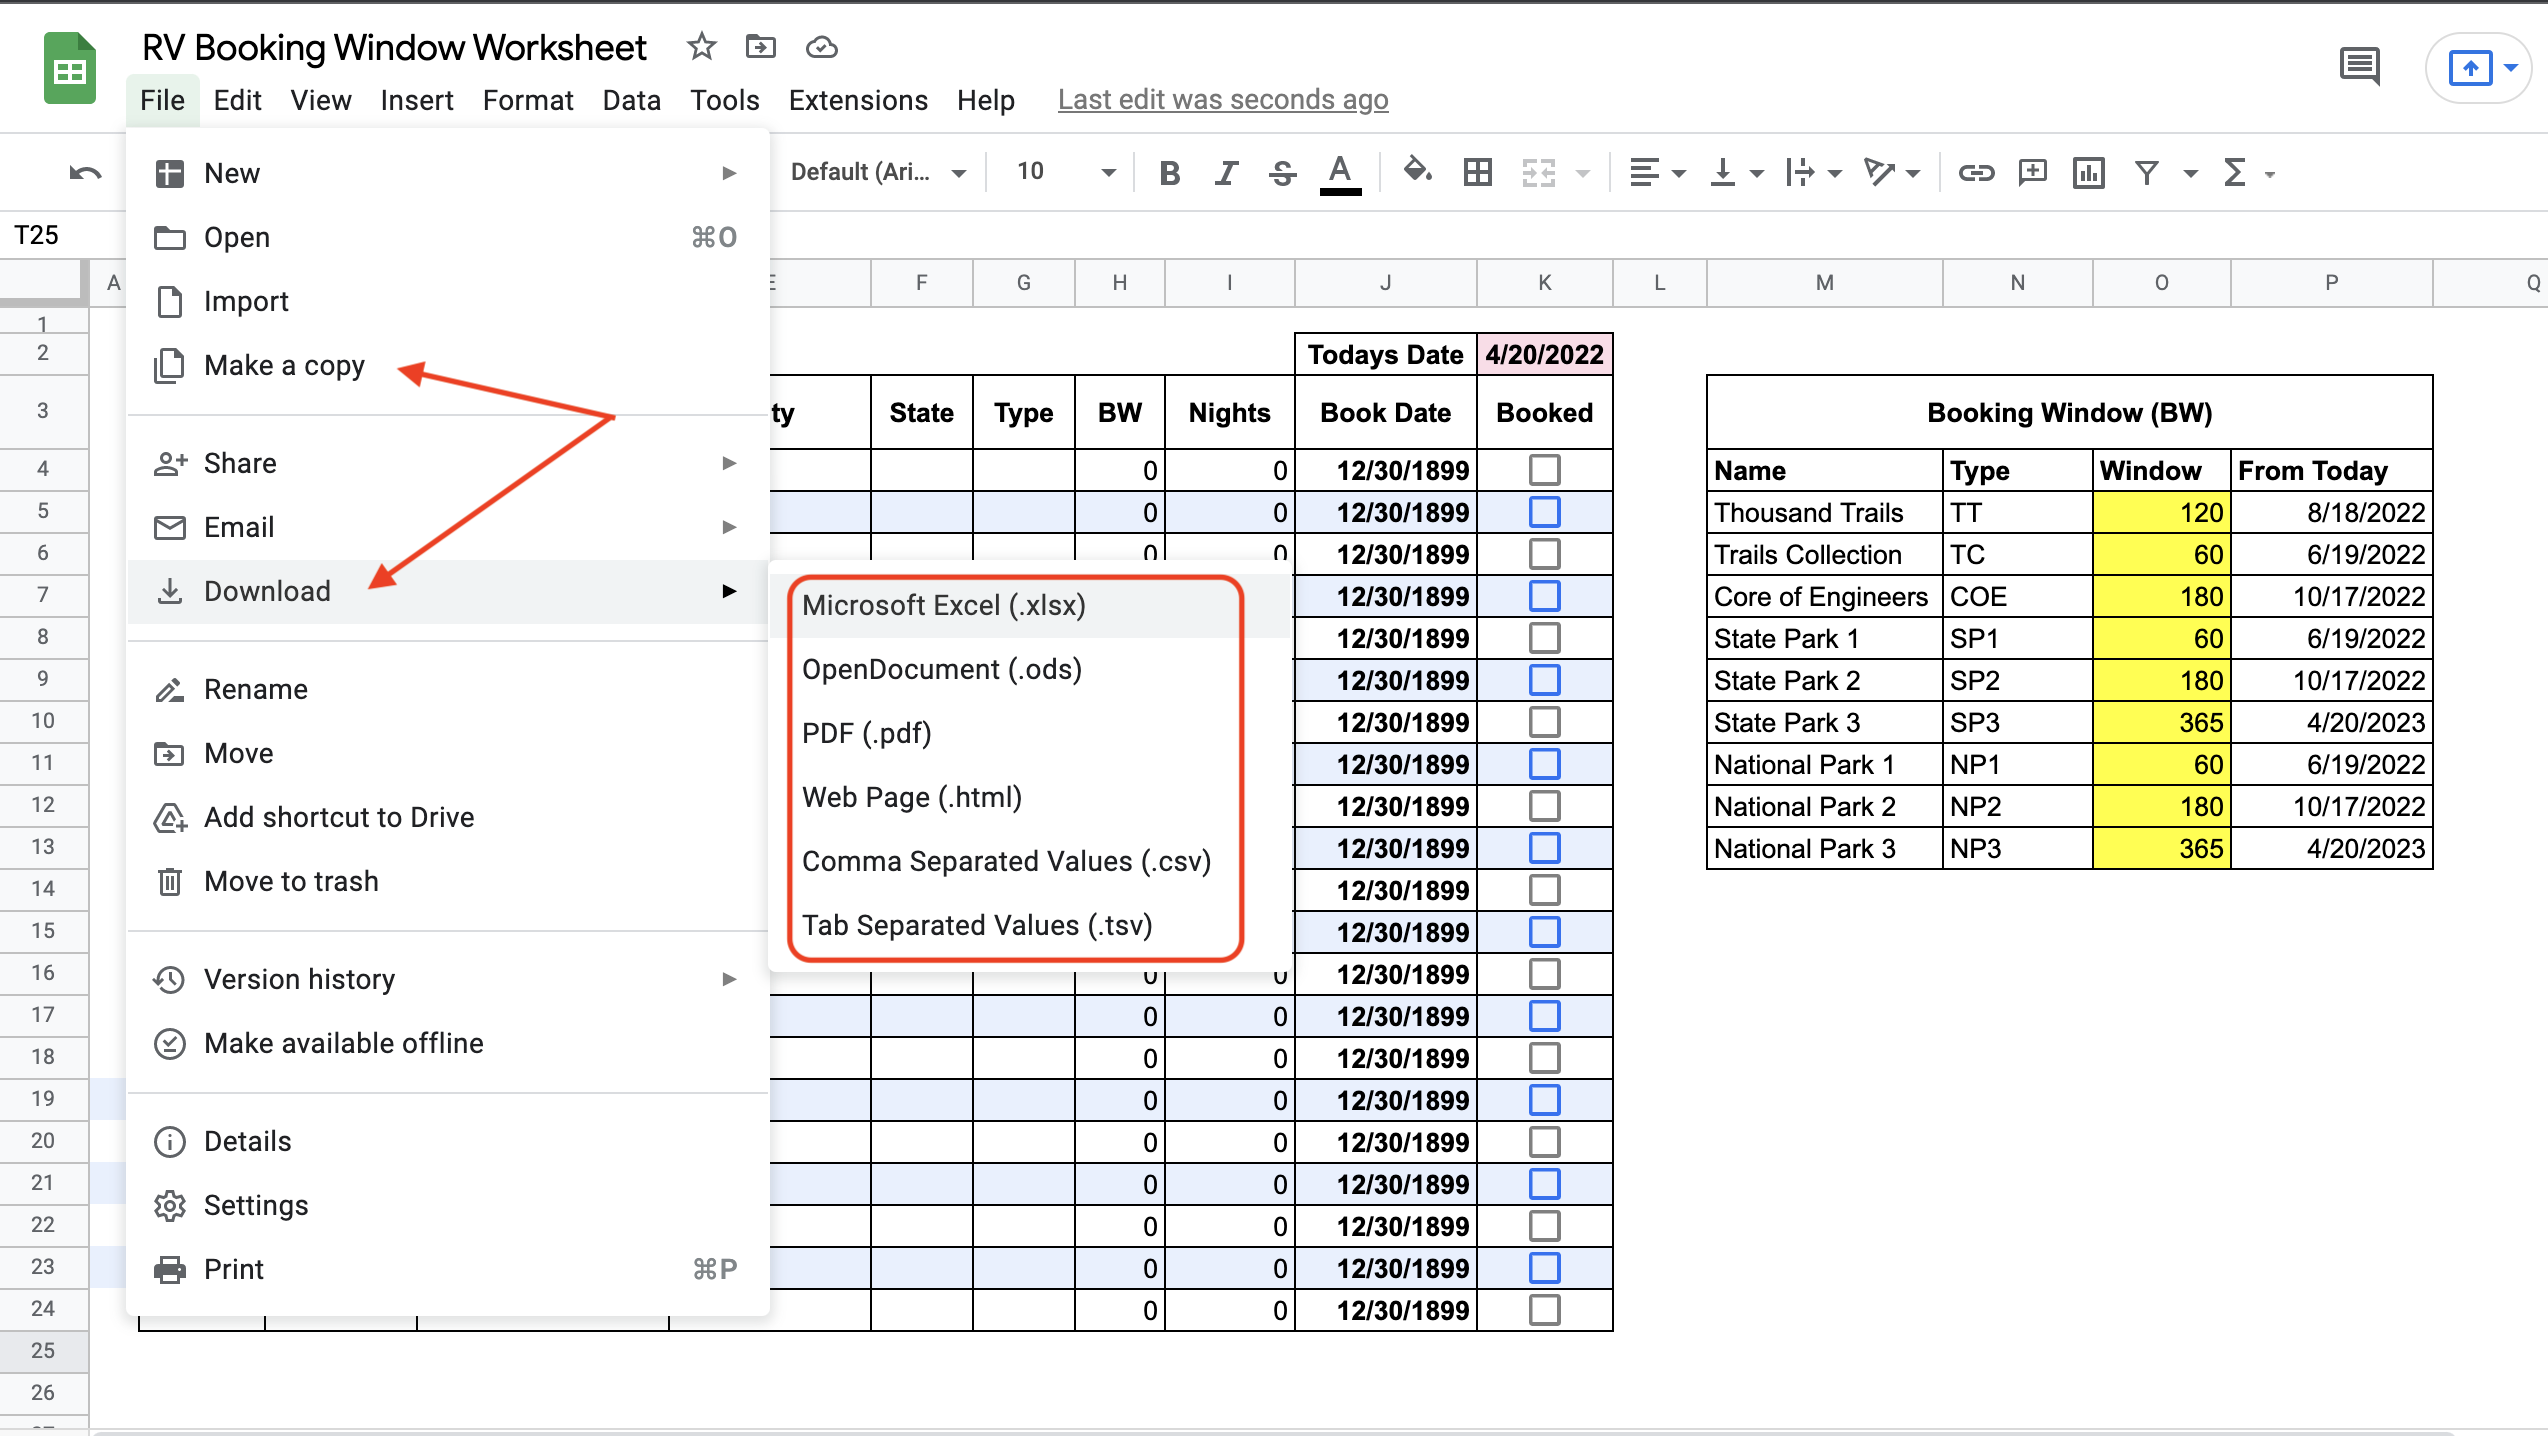
Task: Choose Make a copy
Action: tap(448, 365)
